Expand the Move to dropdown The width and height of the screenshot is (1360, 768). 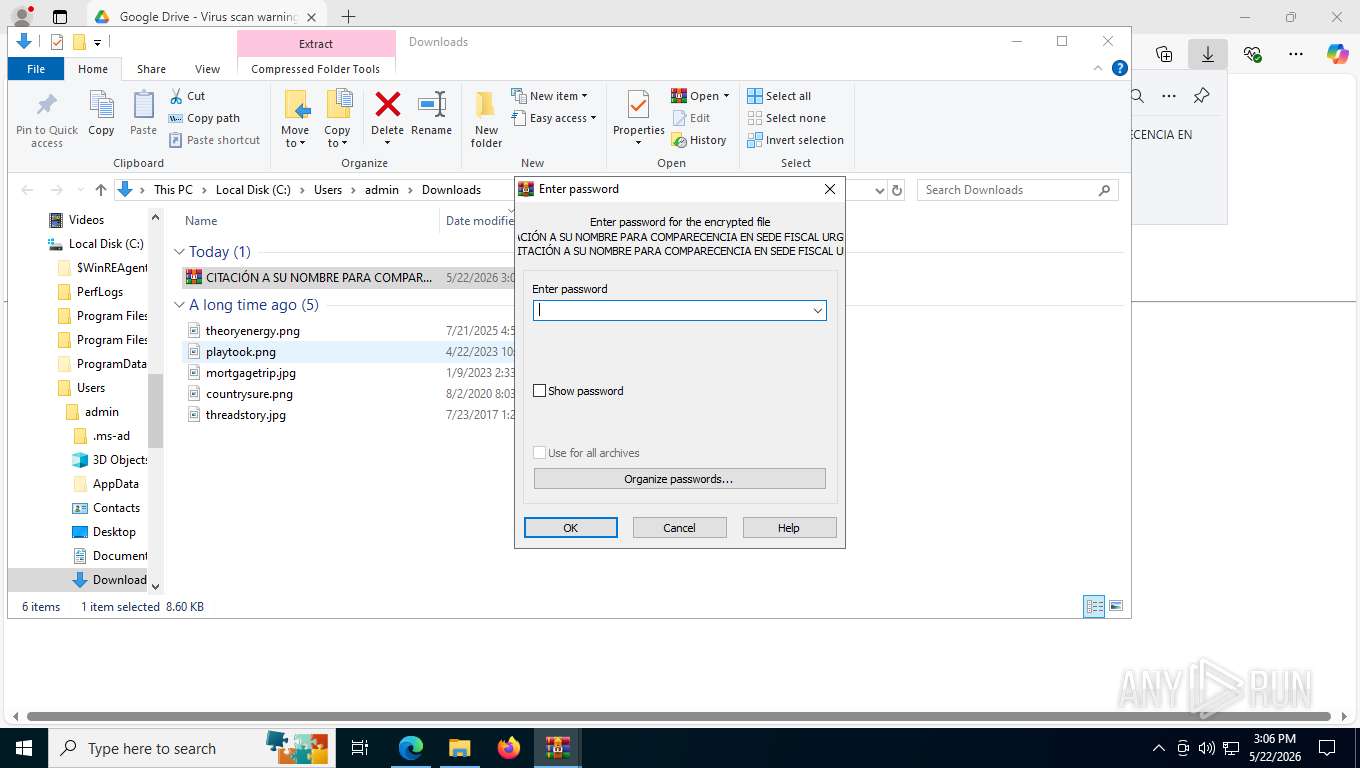[295, 137]
